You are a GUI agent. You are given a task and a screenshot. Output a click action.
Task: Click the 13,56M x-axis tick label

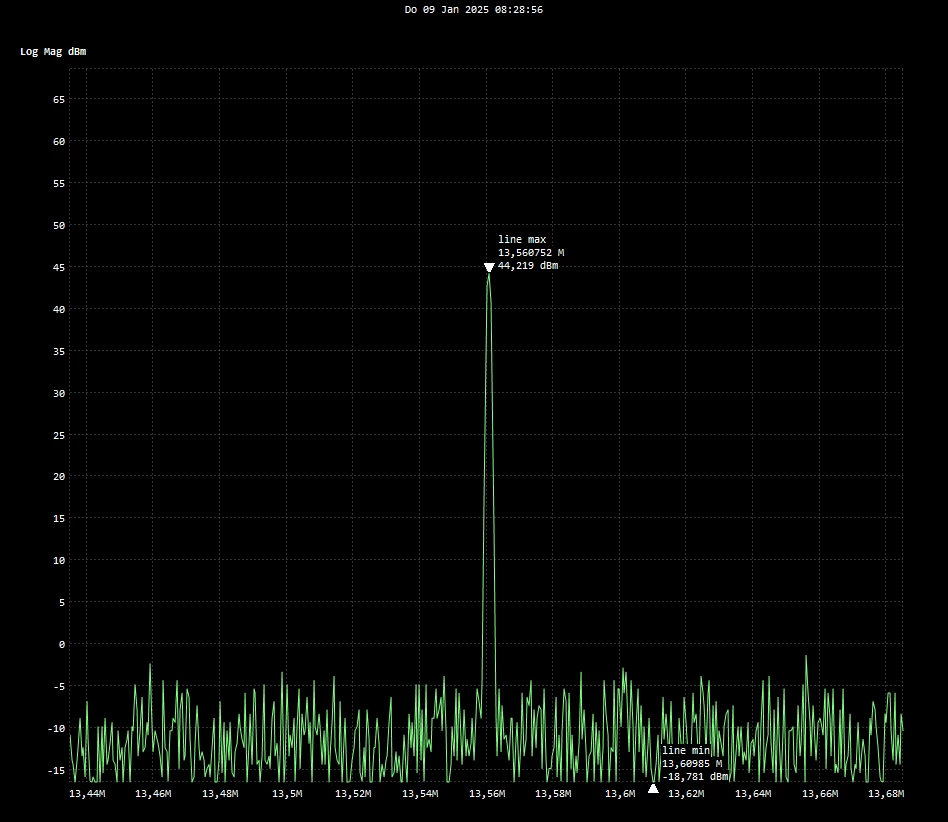click(x=487, y=794)
